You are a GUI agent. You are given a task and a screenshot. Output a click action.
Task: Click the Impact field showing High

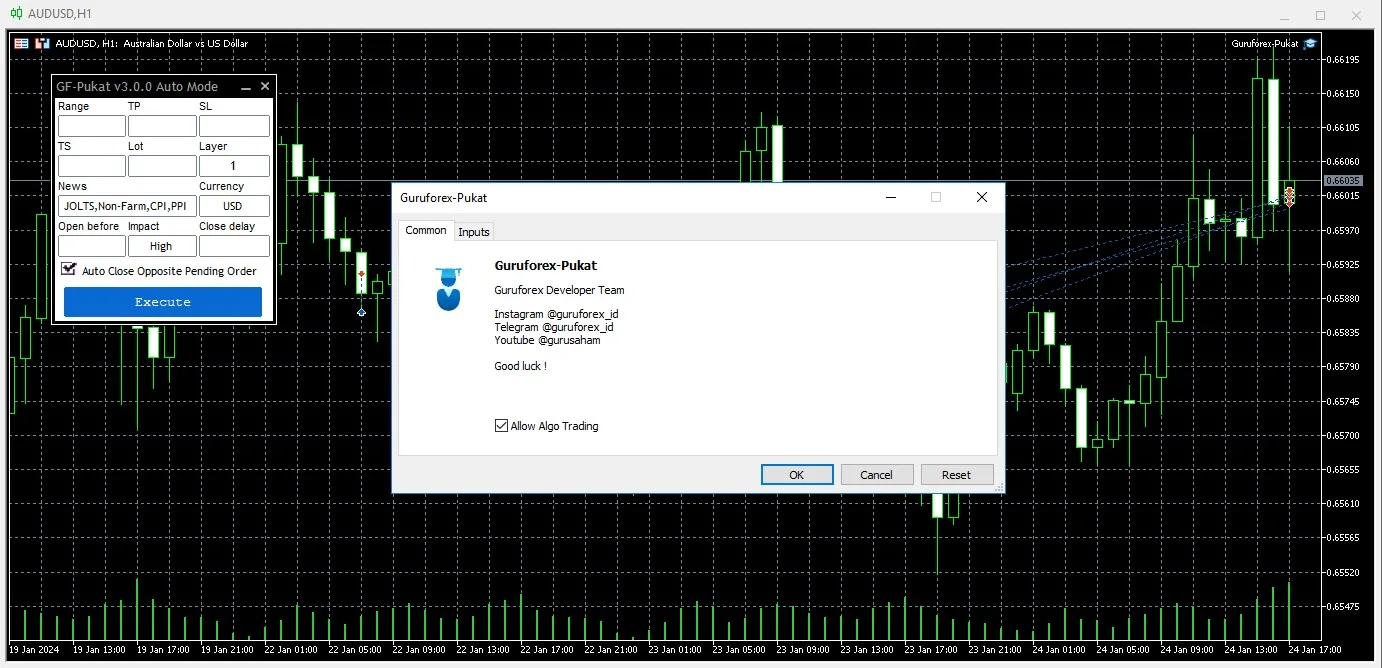point(162,246)
